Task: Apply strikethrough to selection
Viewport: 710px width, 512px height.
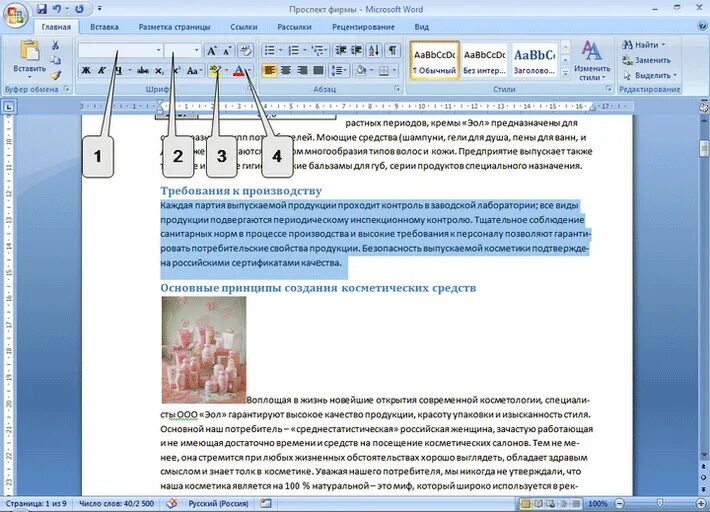Action: point(143,71)
